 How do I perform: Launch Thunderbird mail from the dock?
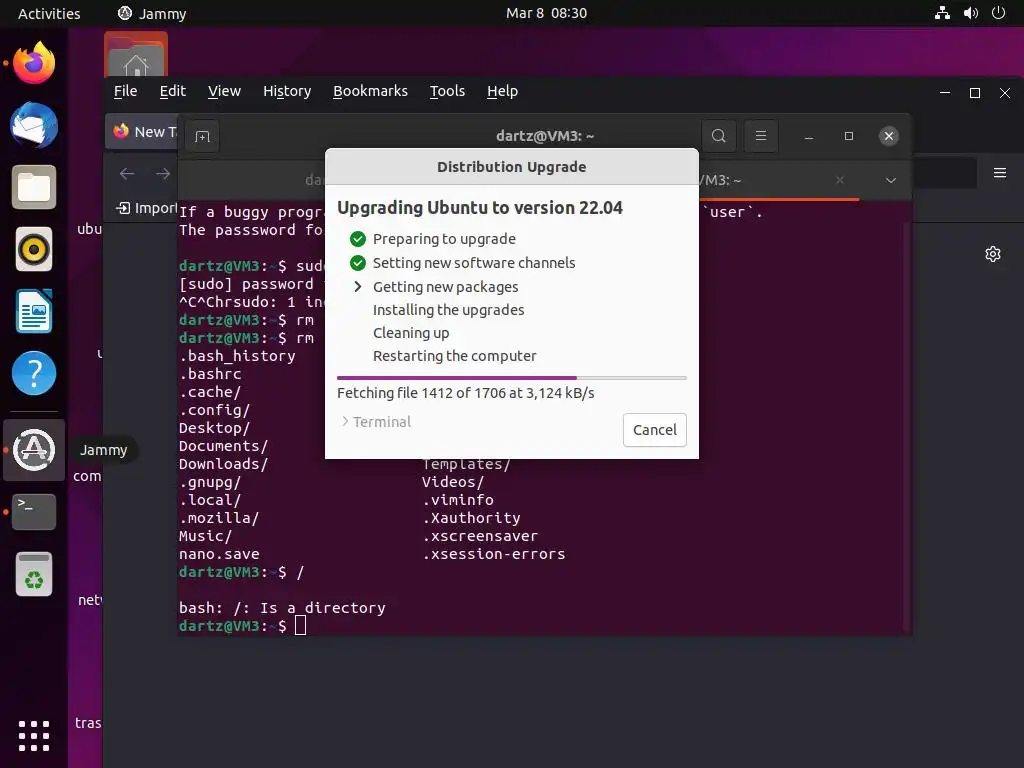(34, 125)
